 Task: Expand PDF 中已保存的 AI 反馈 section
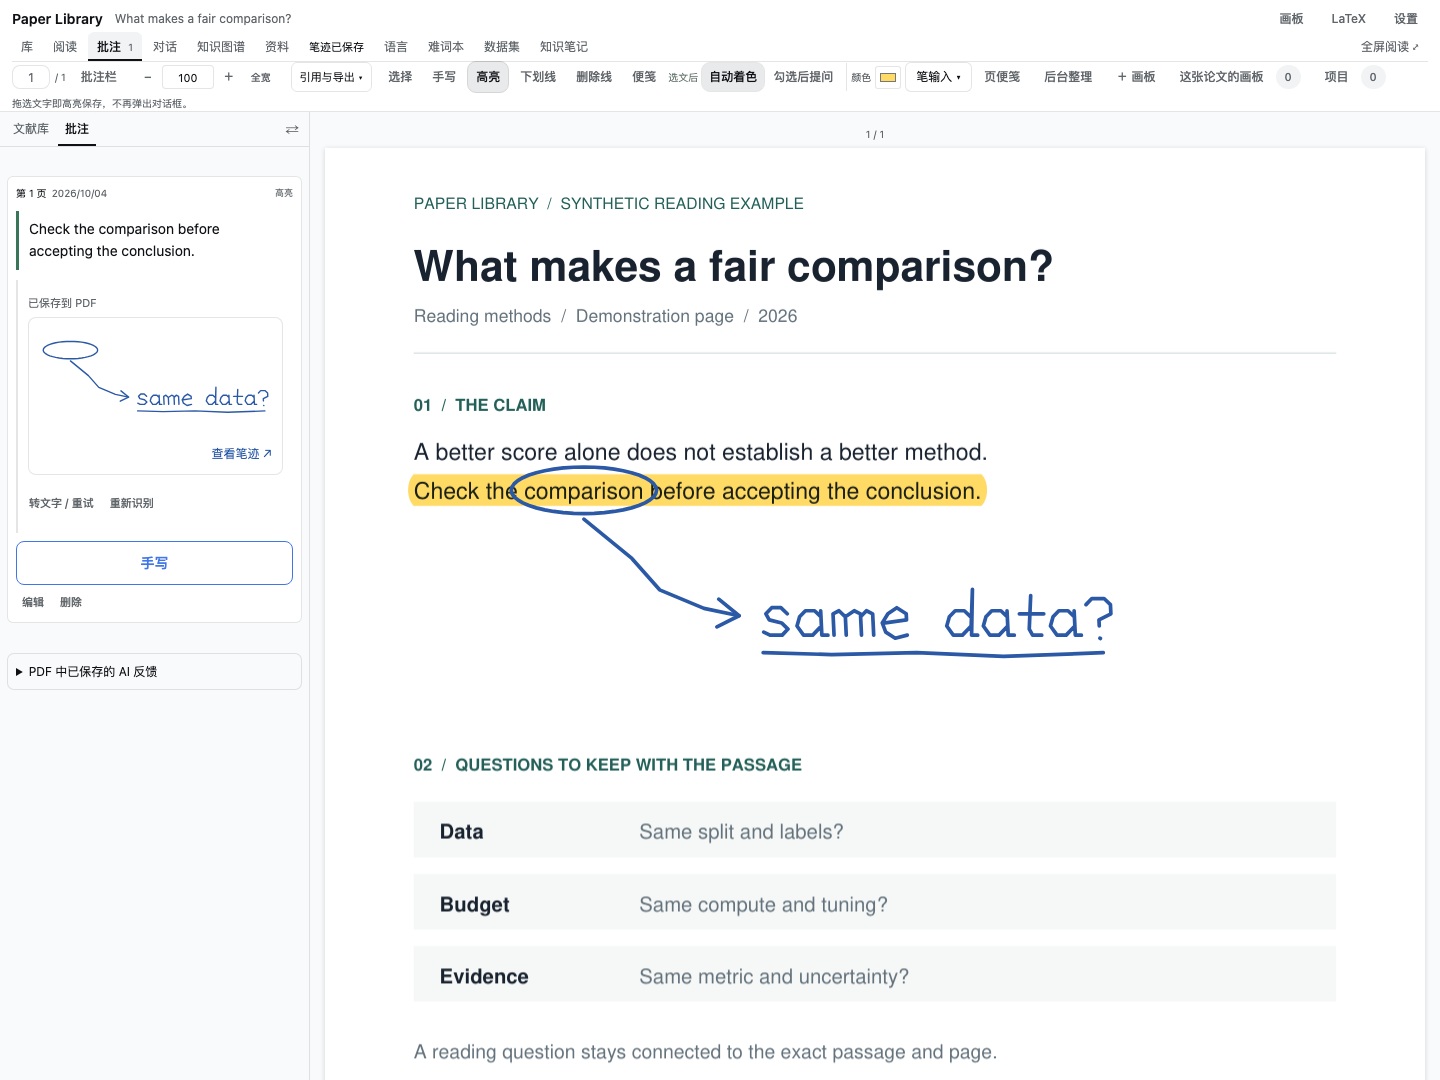154,672
